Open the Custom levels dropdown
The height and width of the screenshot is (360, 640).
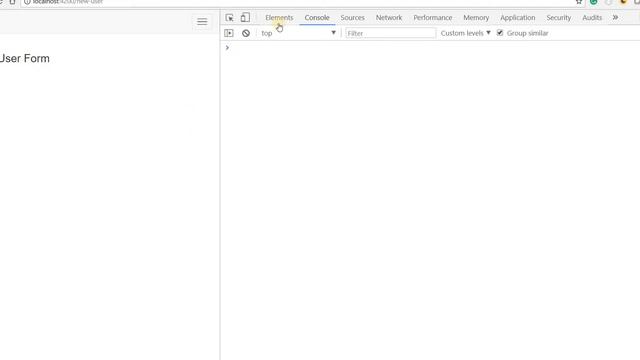(465, 33)
